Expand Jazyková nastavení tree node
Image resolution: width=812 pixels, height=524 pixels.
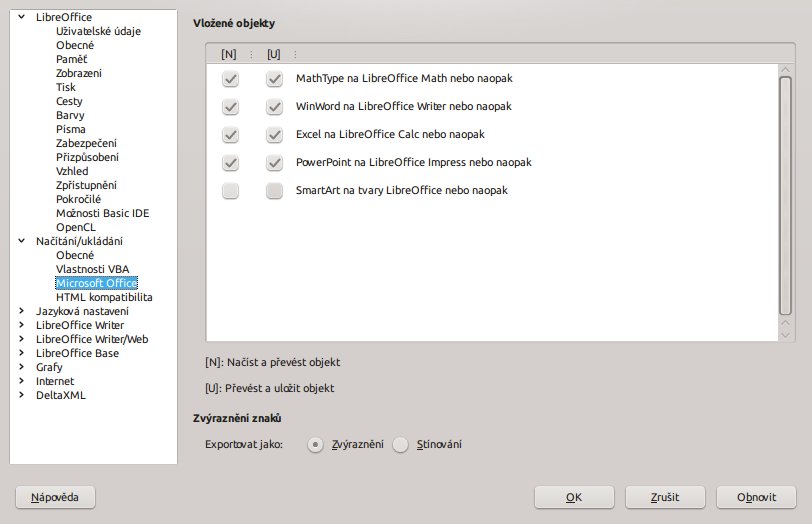pyautogui.click(x=21, y=311)
